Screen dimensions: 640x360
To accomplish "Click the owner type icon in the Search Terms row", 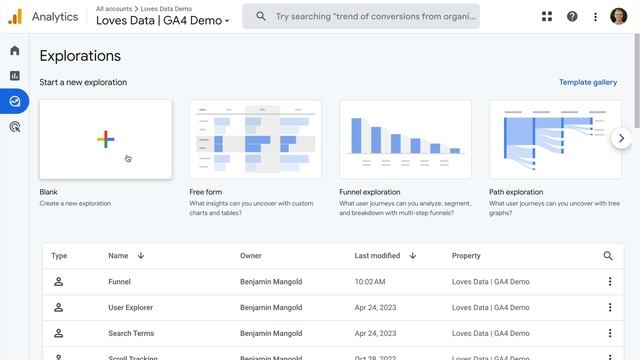I will [58, 333].
